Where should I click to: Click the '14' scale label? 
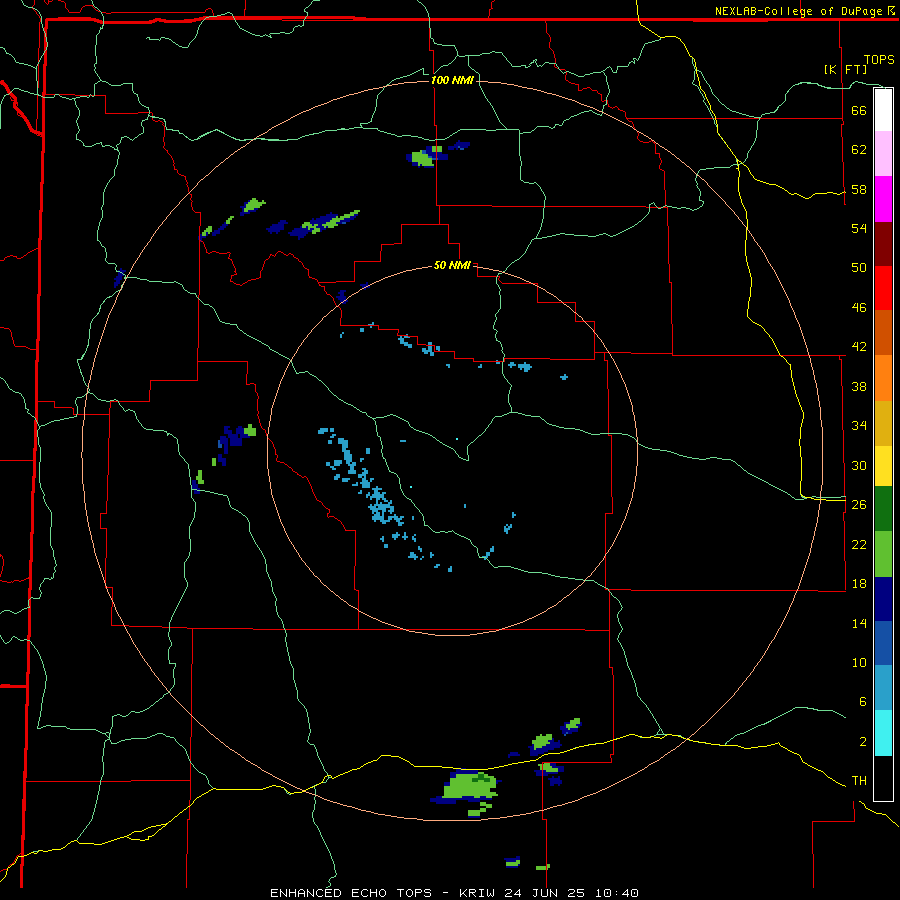coord(859,623)
